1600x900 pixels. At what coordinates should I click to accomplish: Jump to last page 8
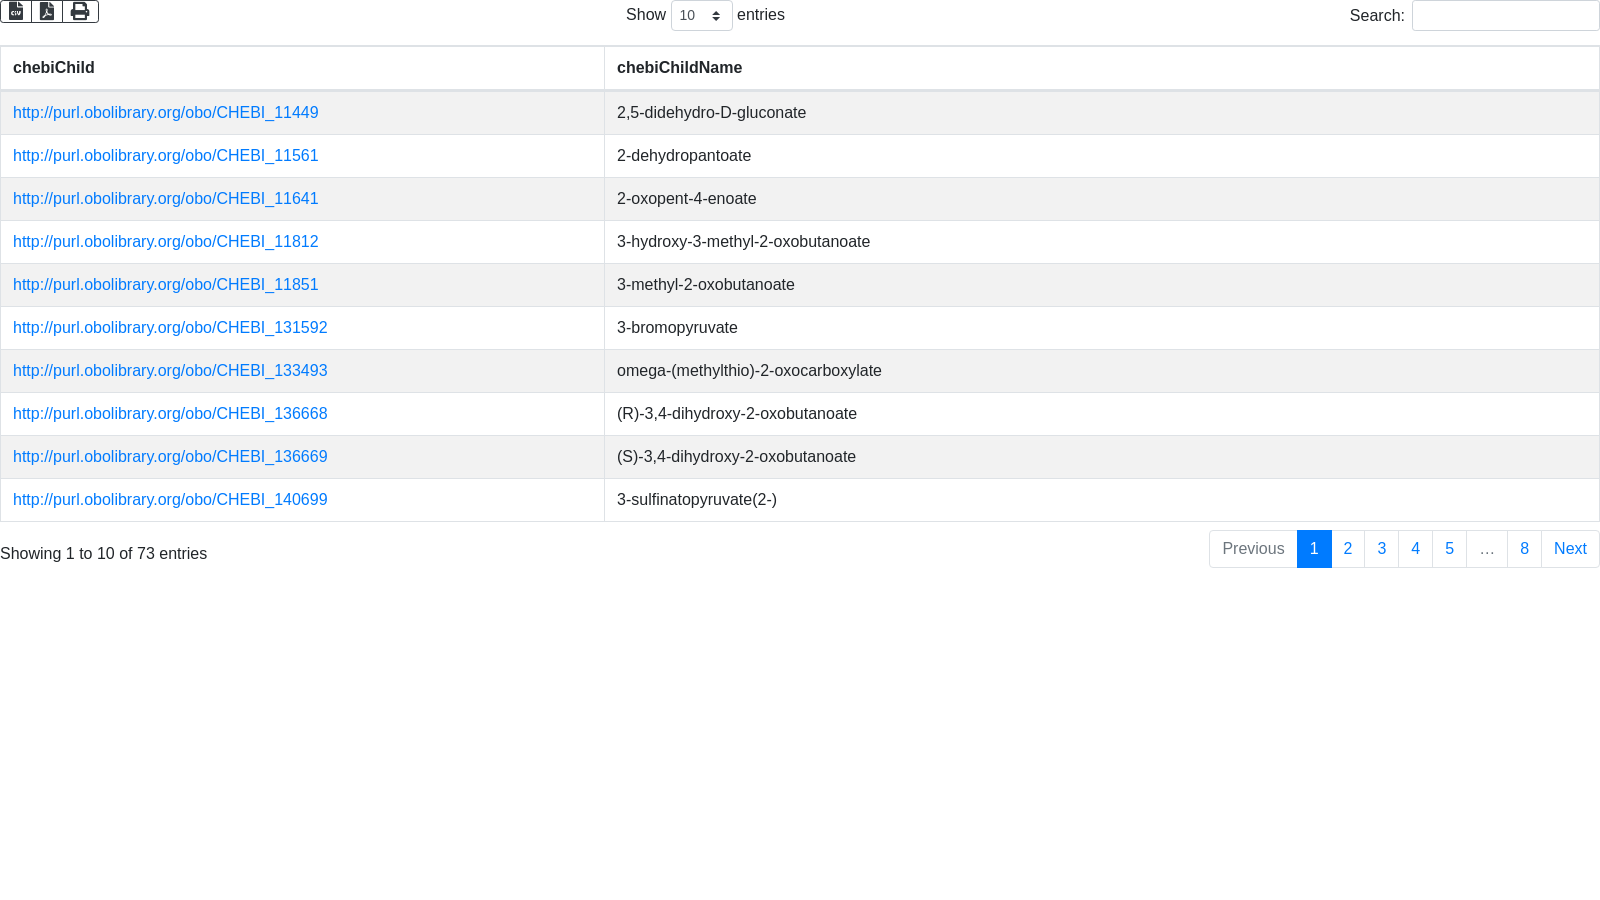pos(1524,549)
